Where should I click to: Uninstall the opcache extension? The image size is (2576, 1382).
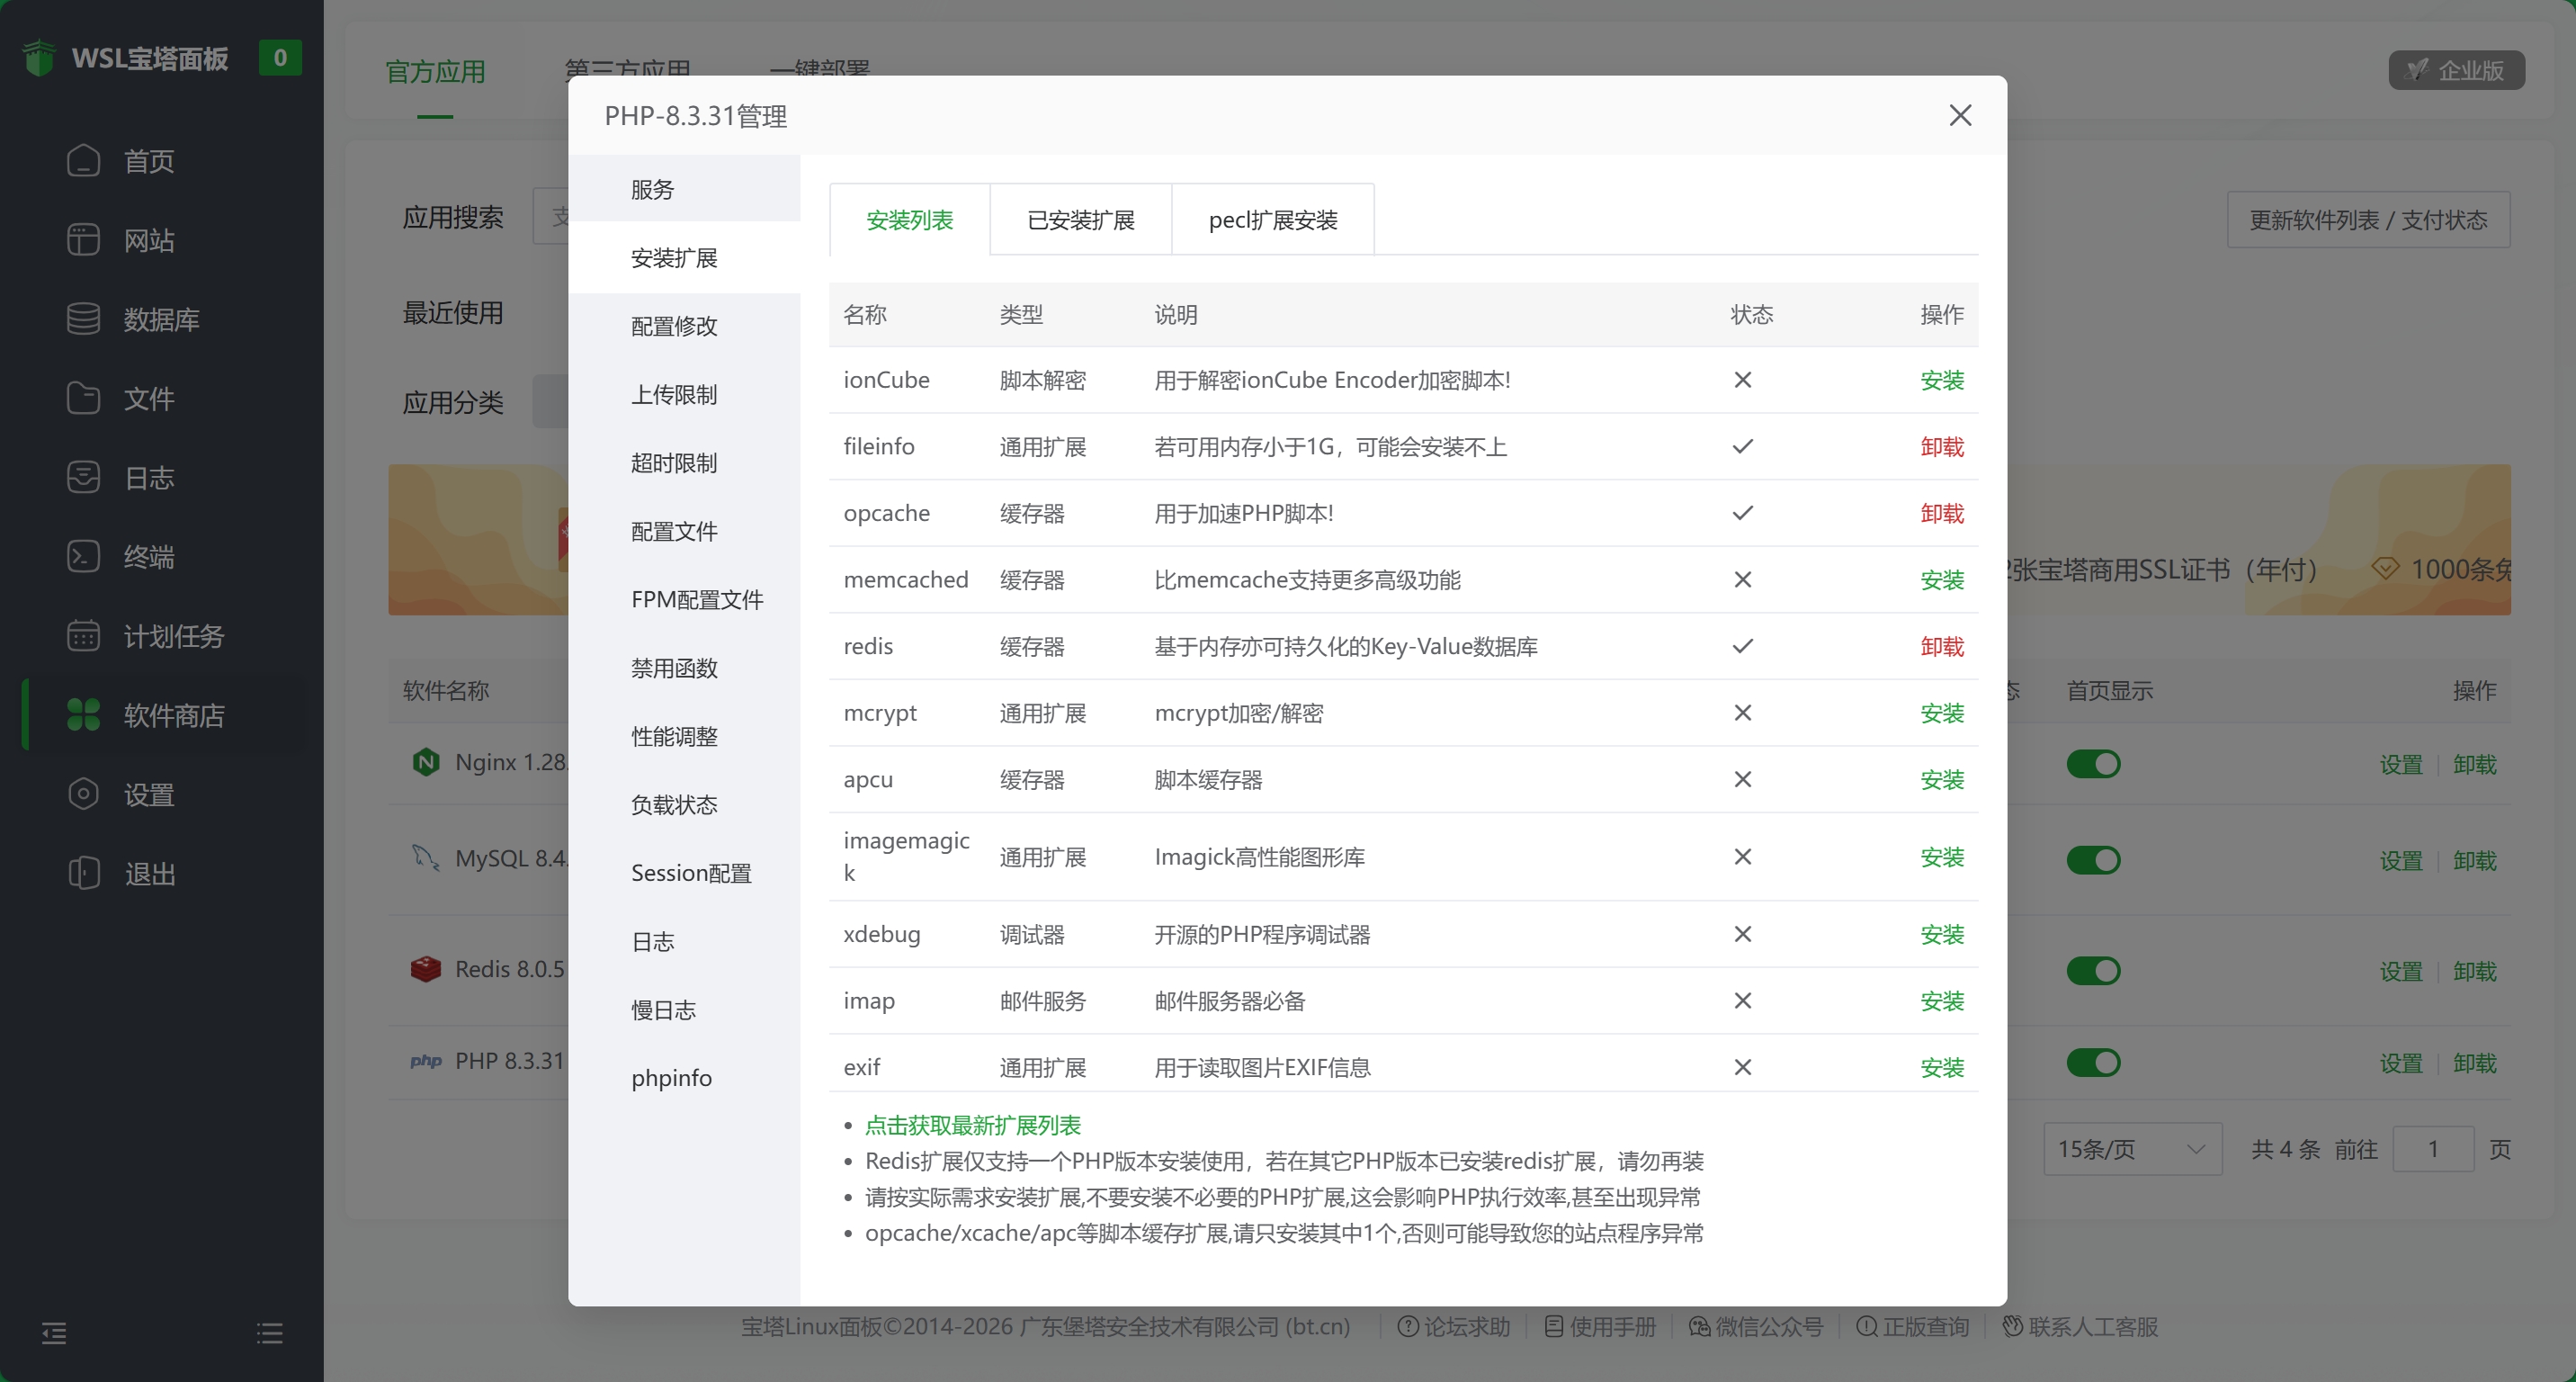1942,513
